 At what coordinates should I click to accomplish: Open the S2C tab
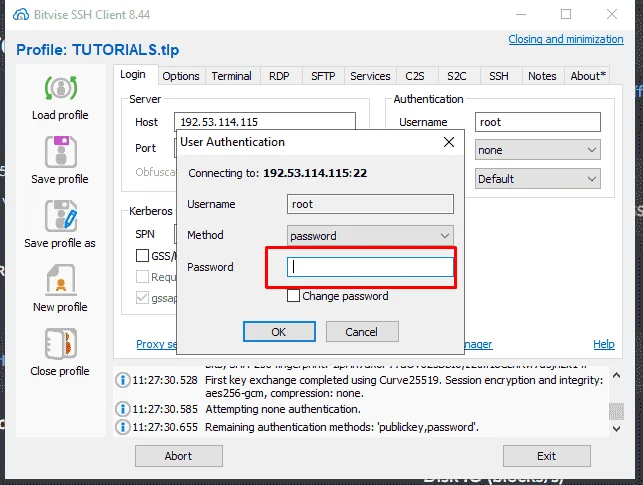point(457,76)
